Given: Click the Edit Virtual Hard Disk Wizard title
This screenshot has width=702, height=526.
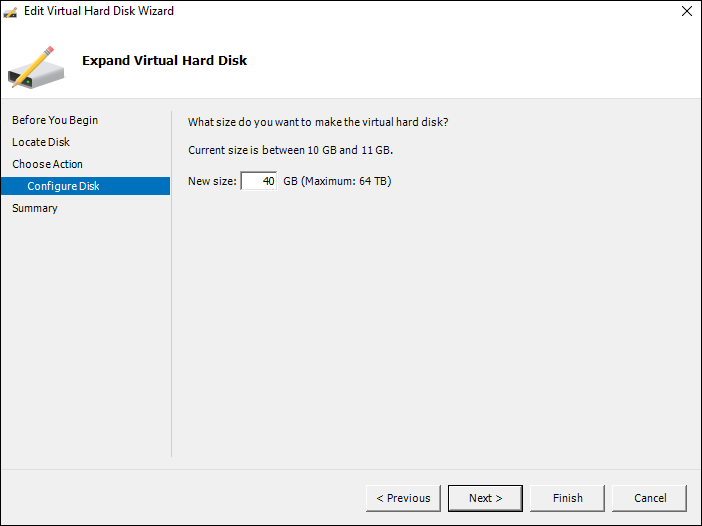Looking at the screenshot, I should [x=99, y=11].
